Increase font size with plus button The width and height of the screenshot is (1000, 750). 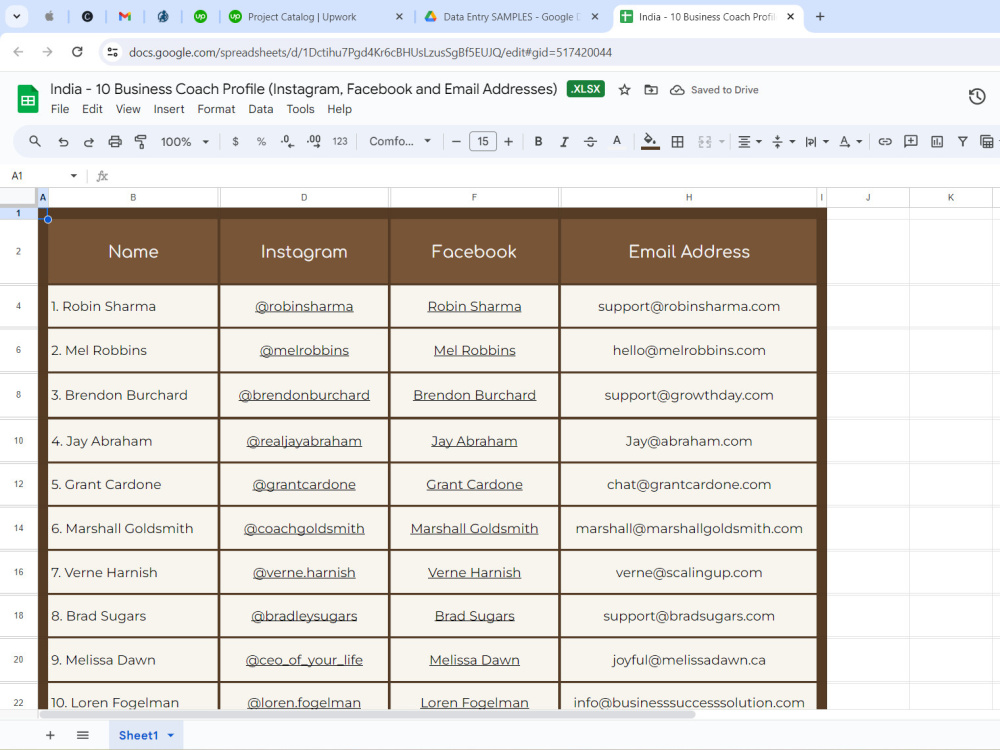(x=508, y=142)
